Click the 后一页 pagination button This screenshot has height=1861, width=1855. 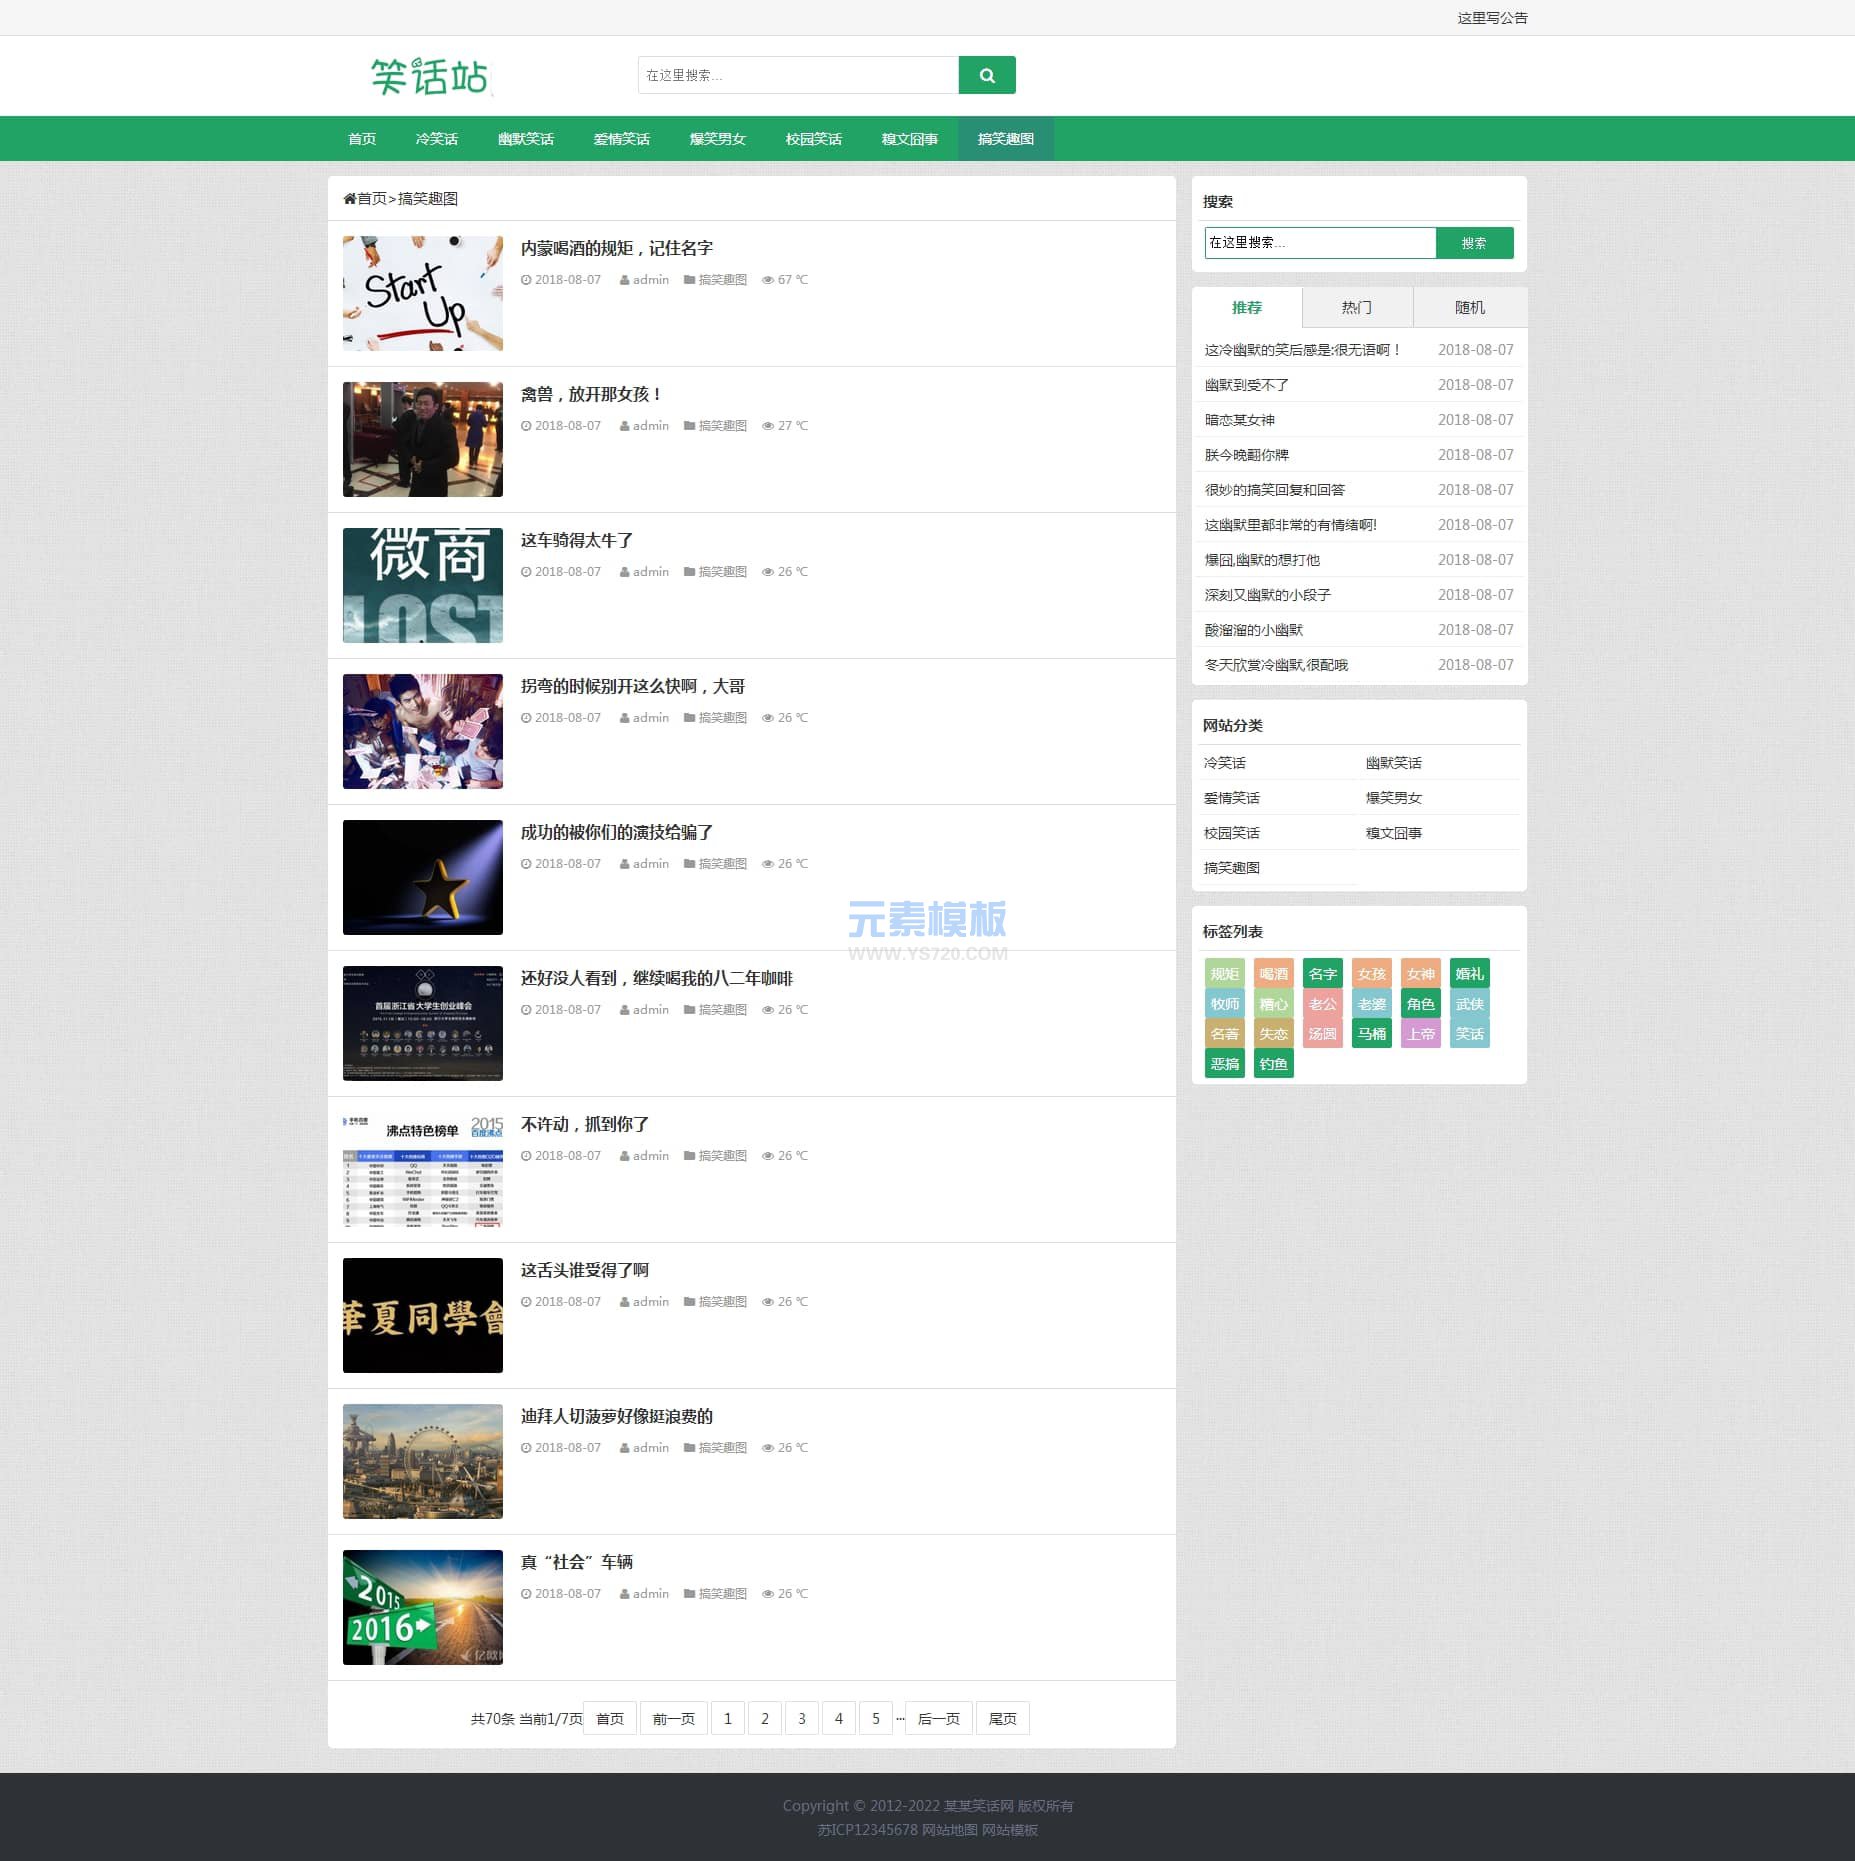[x=939, y=1719]
